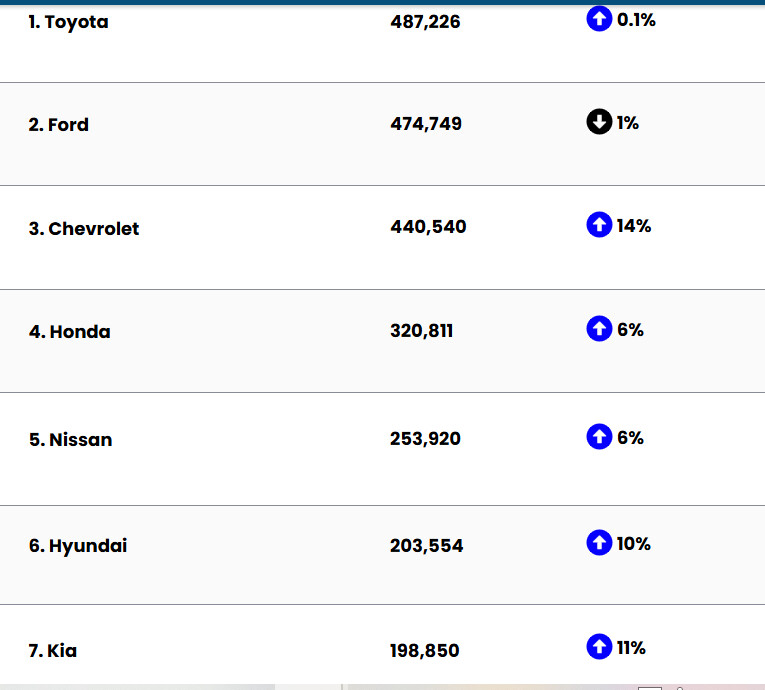This screenshot has width=765, height=690.
Task: Click the up arrow next to Chevrolet's 14%
Action: pyautogui.click(x=599, y=226)
